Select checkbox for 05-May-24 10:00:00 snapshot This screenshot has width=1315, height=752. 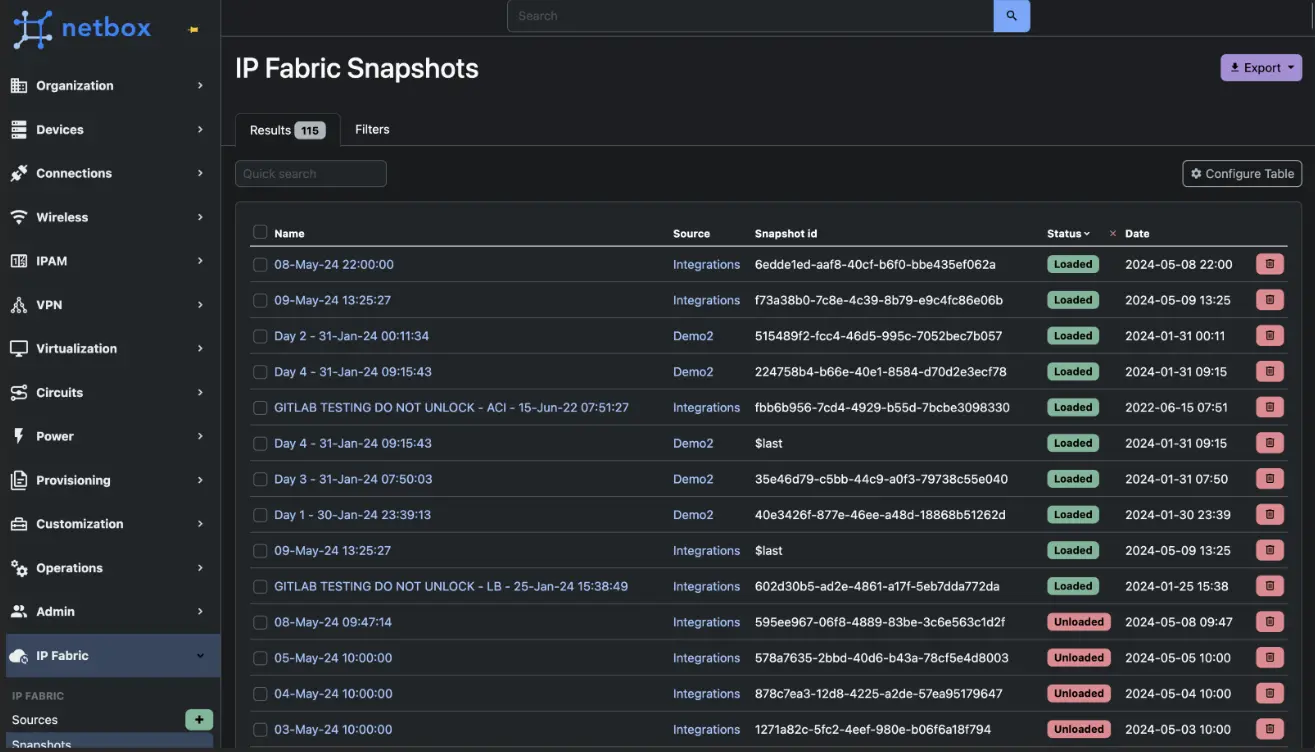pos(260,659)
